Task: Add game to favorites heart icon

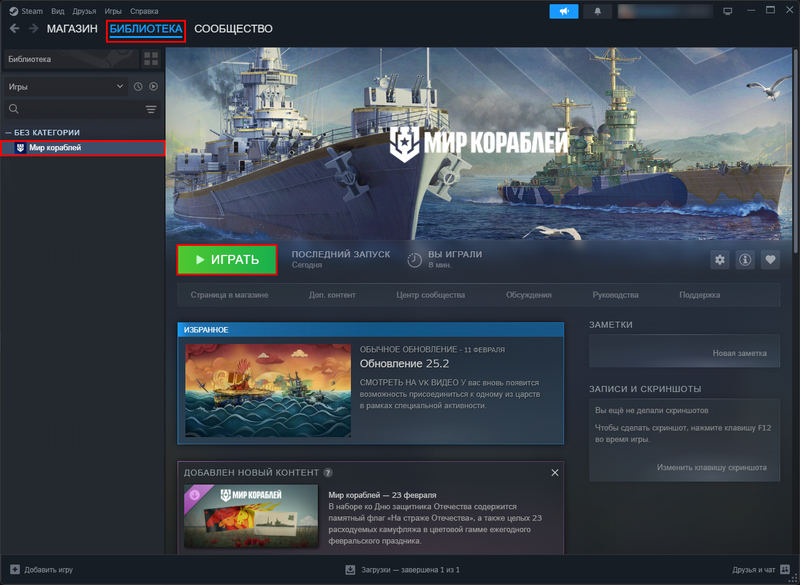Action: [770, 260]
